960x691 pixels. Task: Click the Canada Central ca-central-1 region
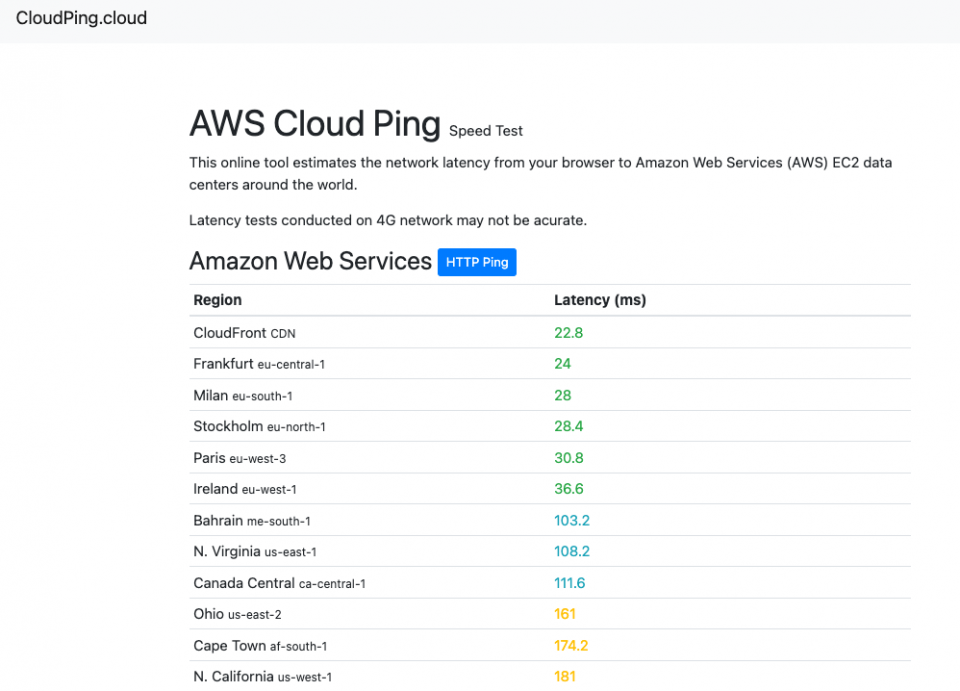tap(279, 583)
